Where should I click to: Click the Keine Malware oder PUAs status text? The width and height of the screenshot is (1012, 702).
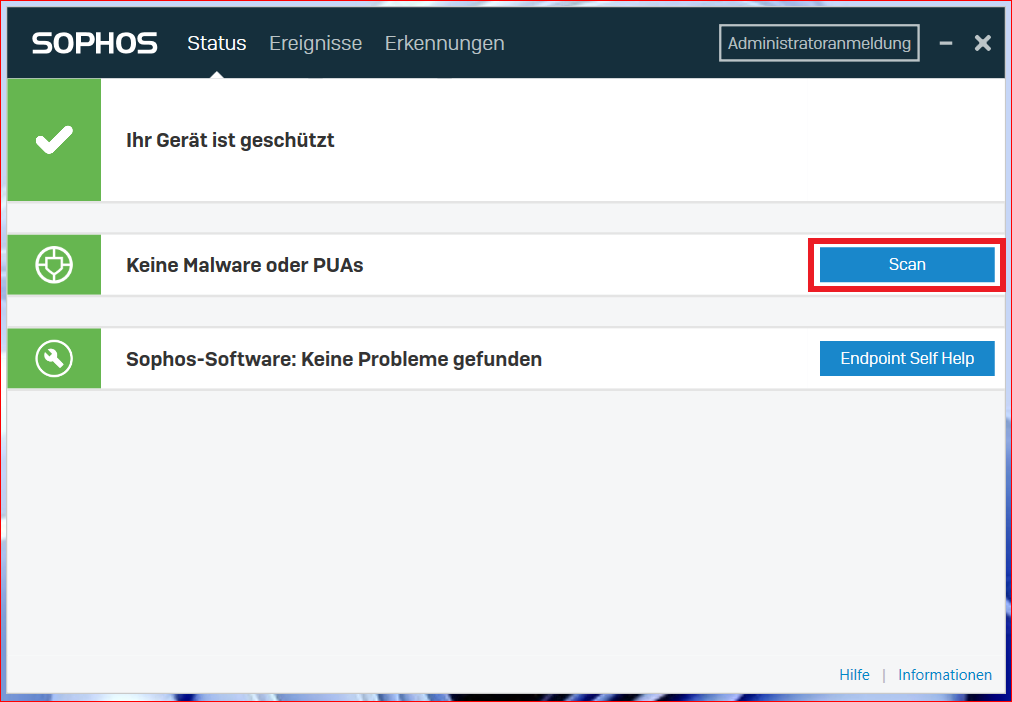[x=244, y=264]
